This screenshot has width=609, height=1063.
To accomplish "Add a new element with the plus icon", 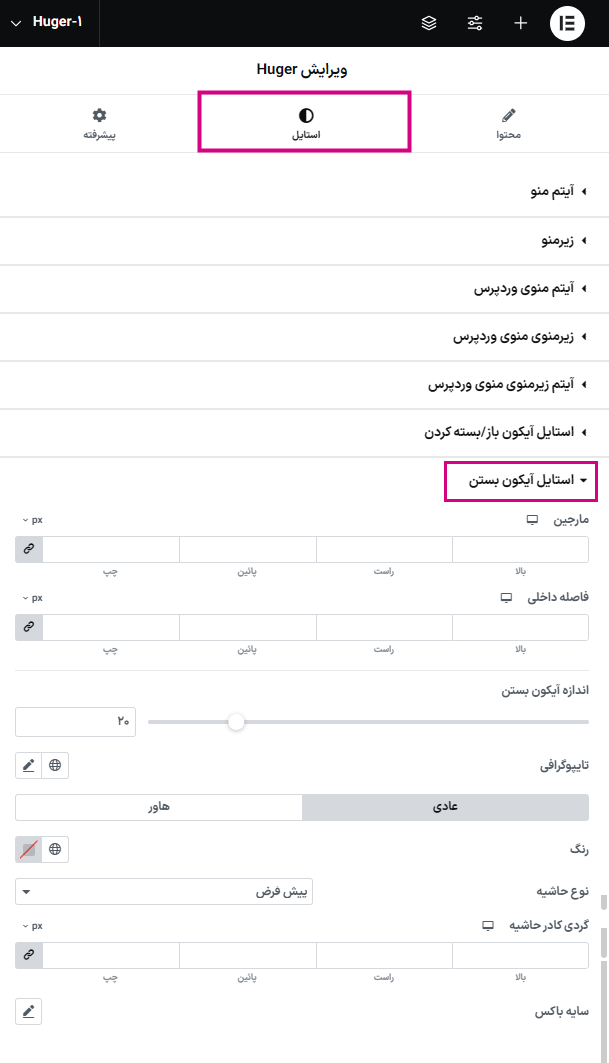I will [520, 21].
